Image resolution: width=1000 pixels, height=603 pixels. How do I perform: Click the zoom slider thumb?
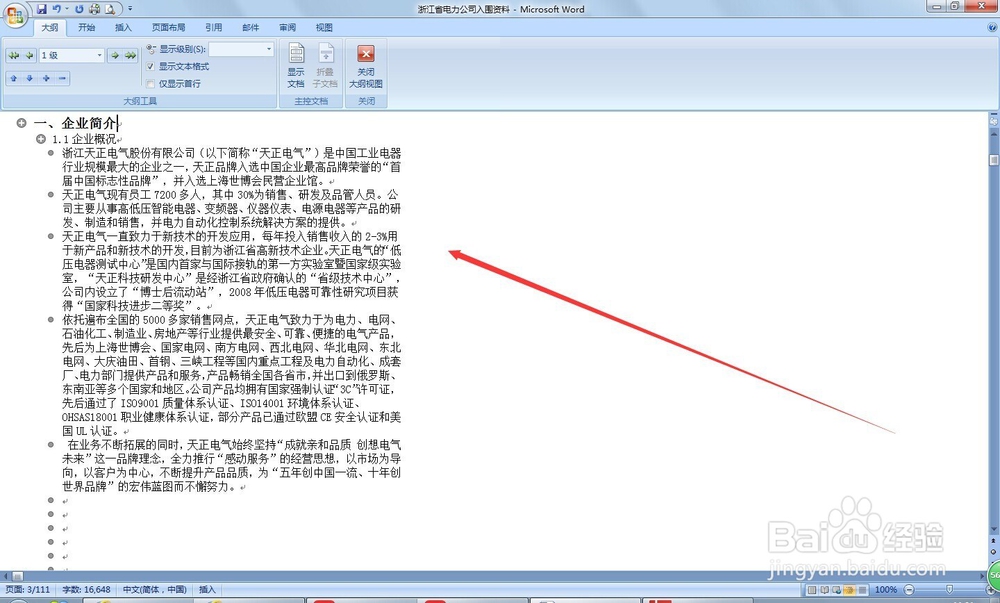(950, 590)
